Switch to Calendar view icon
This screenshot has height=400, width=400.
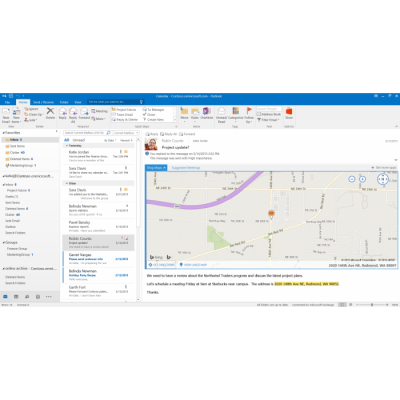pos(16,296)
